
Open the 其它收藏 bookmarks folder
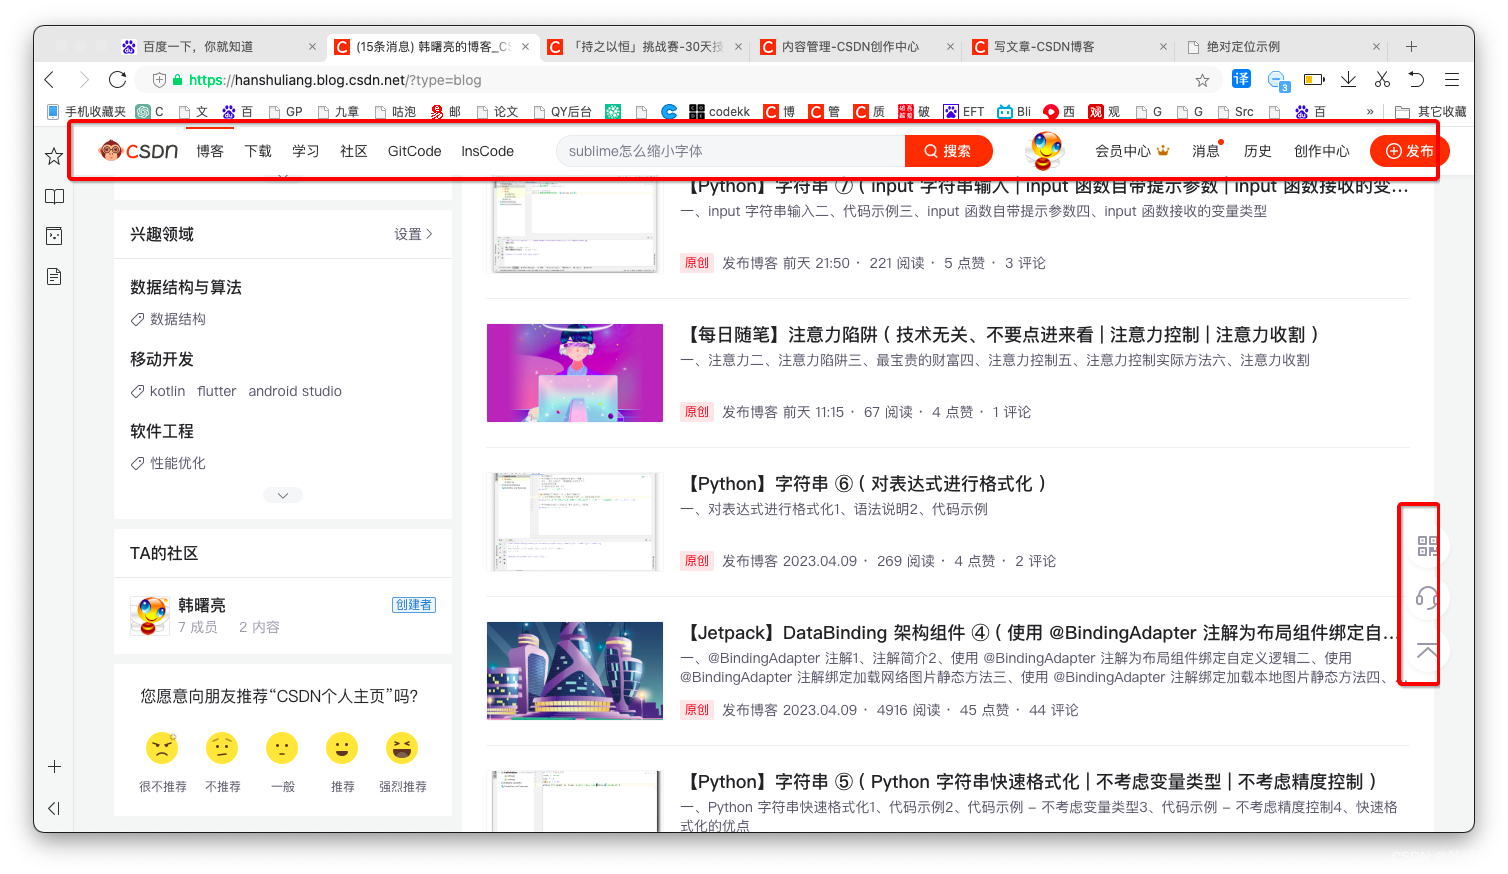(x=1431, y=112)
